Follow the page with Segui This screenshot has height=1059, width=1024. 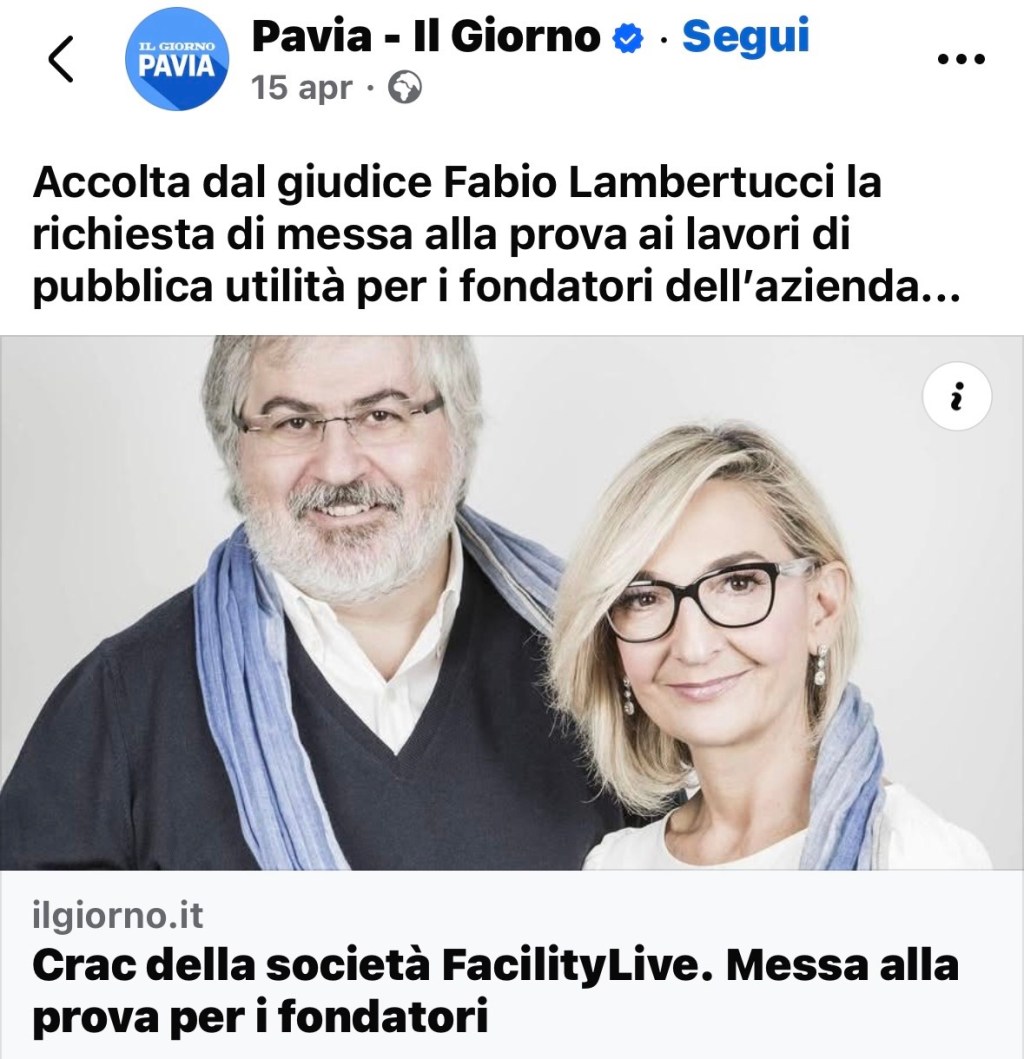pos(745,36)
